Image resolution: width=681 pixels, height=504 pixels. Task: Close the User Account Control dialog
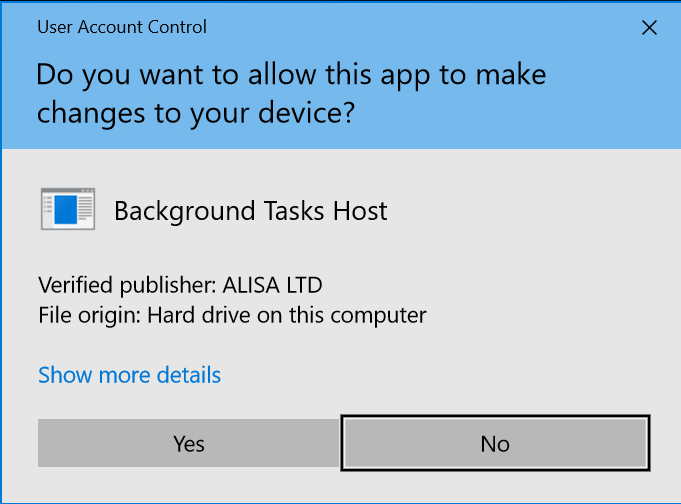tap(649, 28)
